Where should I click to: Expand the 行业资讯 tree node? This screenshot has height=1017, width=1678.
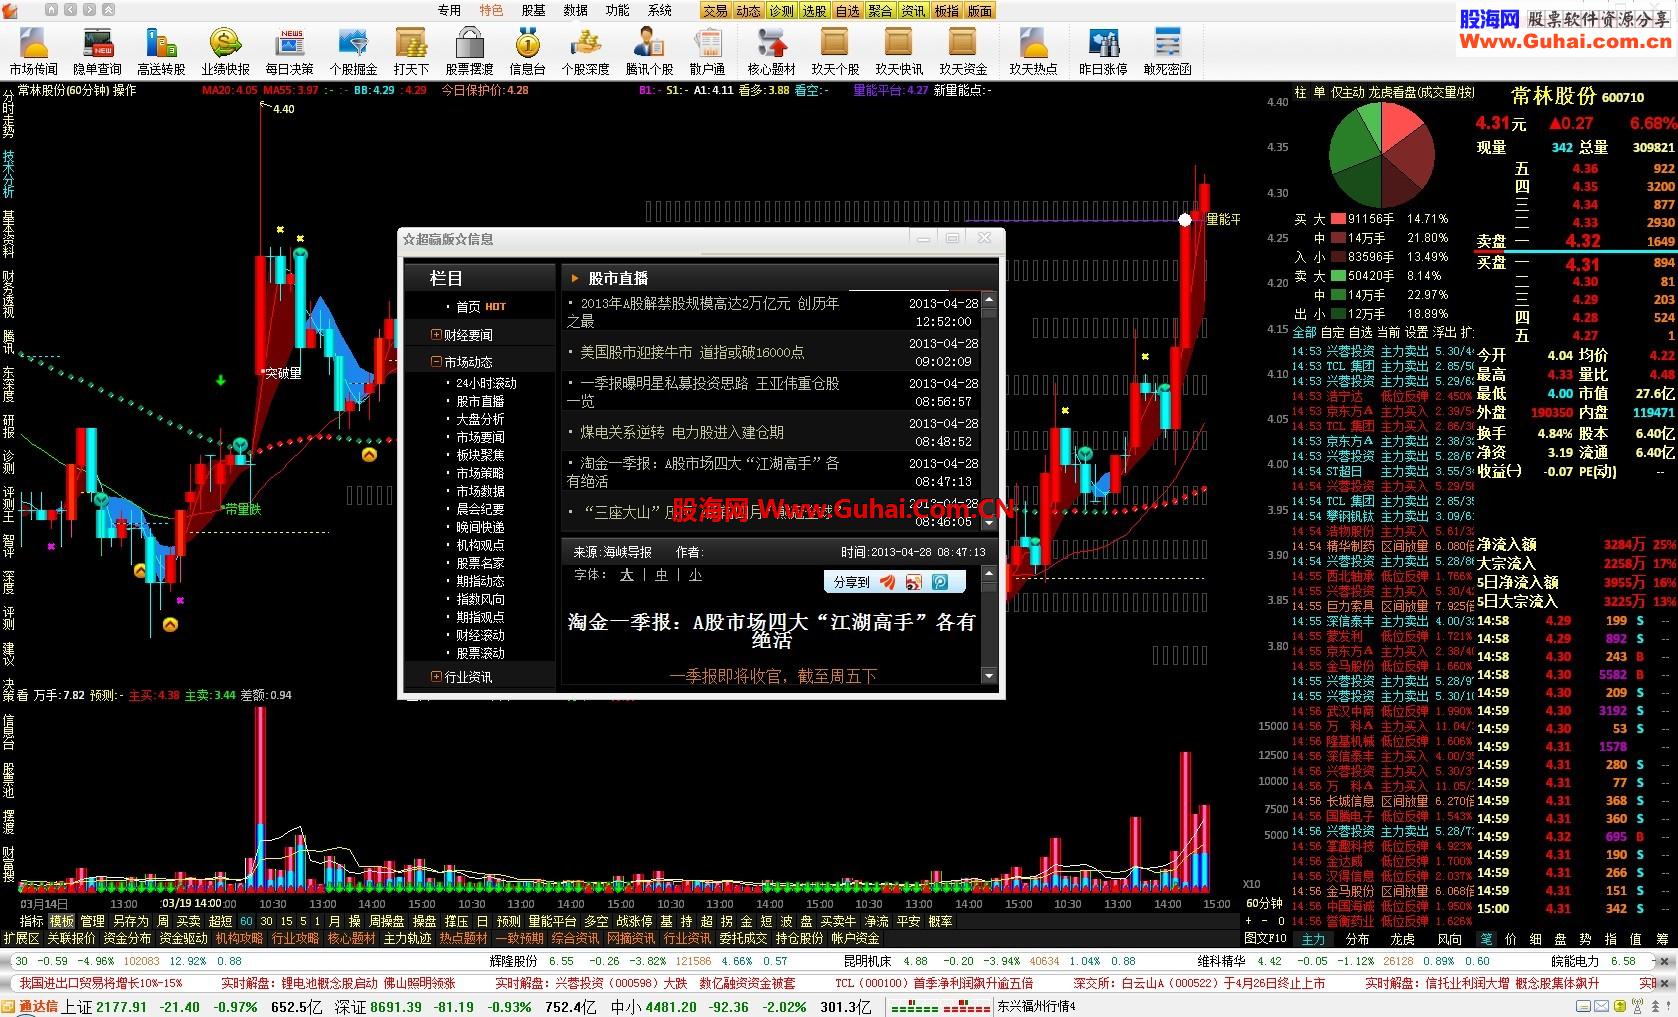(436, 677)
